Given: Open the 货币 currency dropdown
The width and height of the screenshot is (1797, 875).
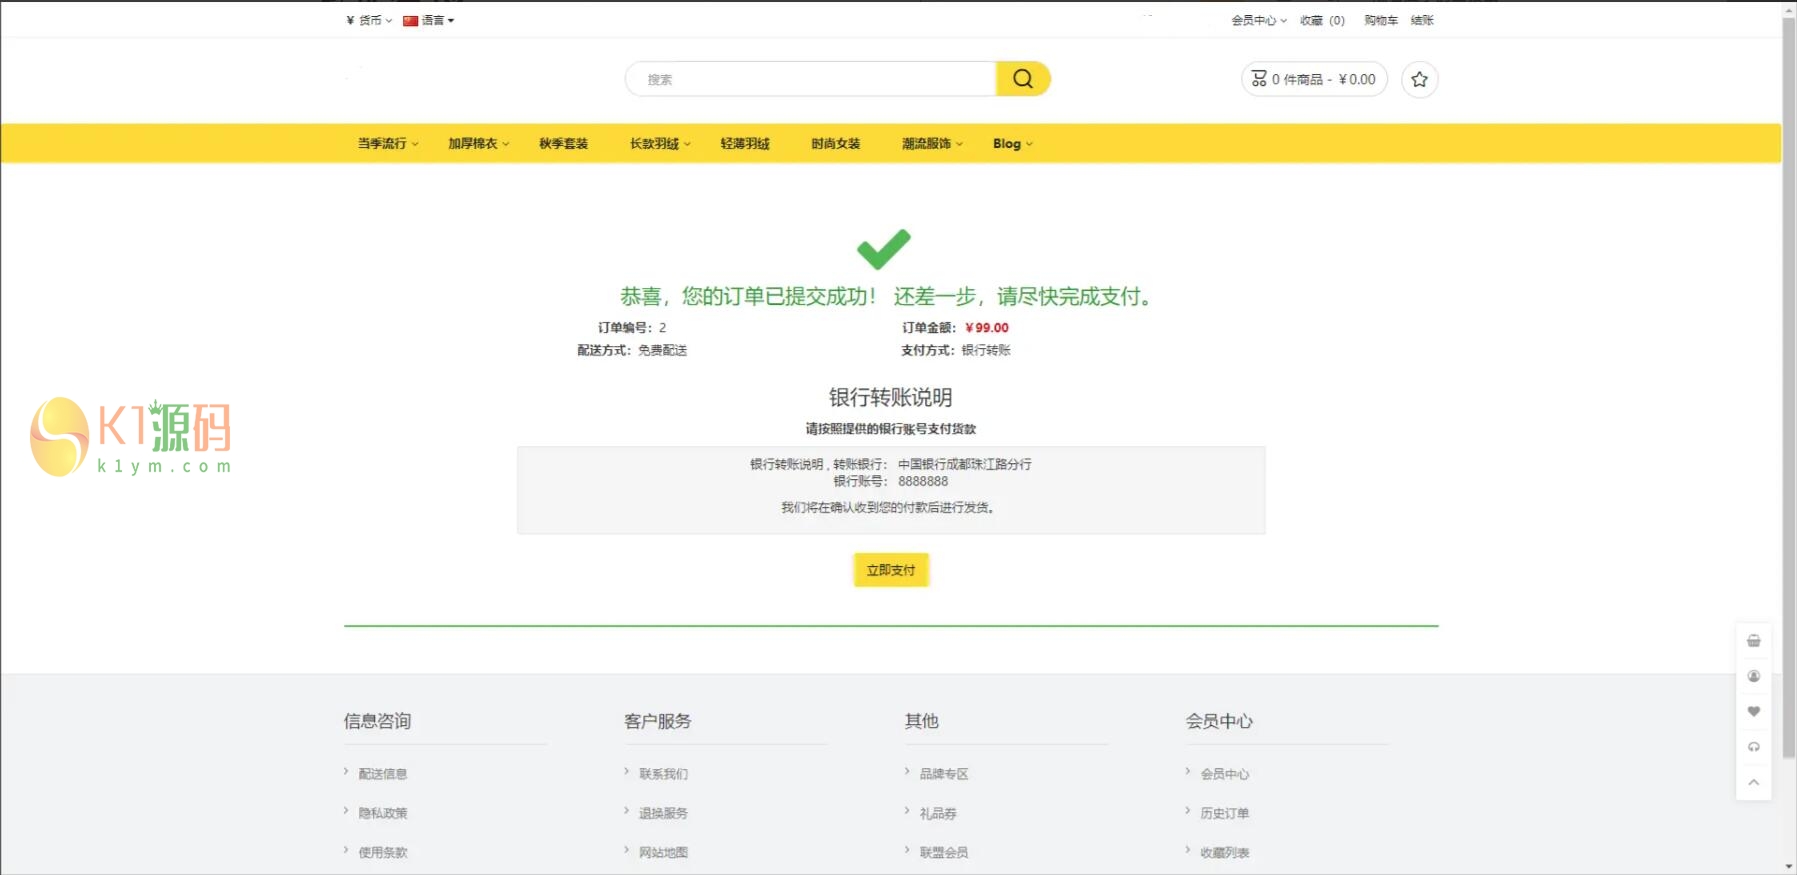Looking at the screenshot, I should click(x=369, y=20).
